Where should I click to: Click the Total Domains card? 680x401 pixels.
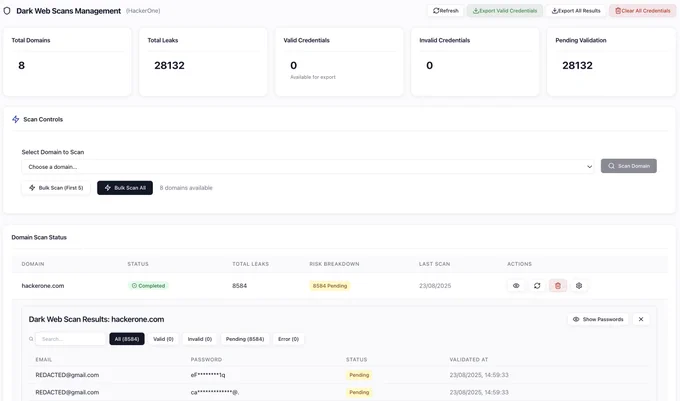[x=67, y=62]
